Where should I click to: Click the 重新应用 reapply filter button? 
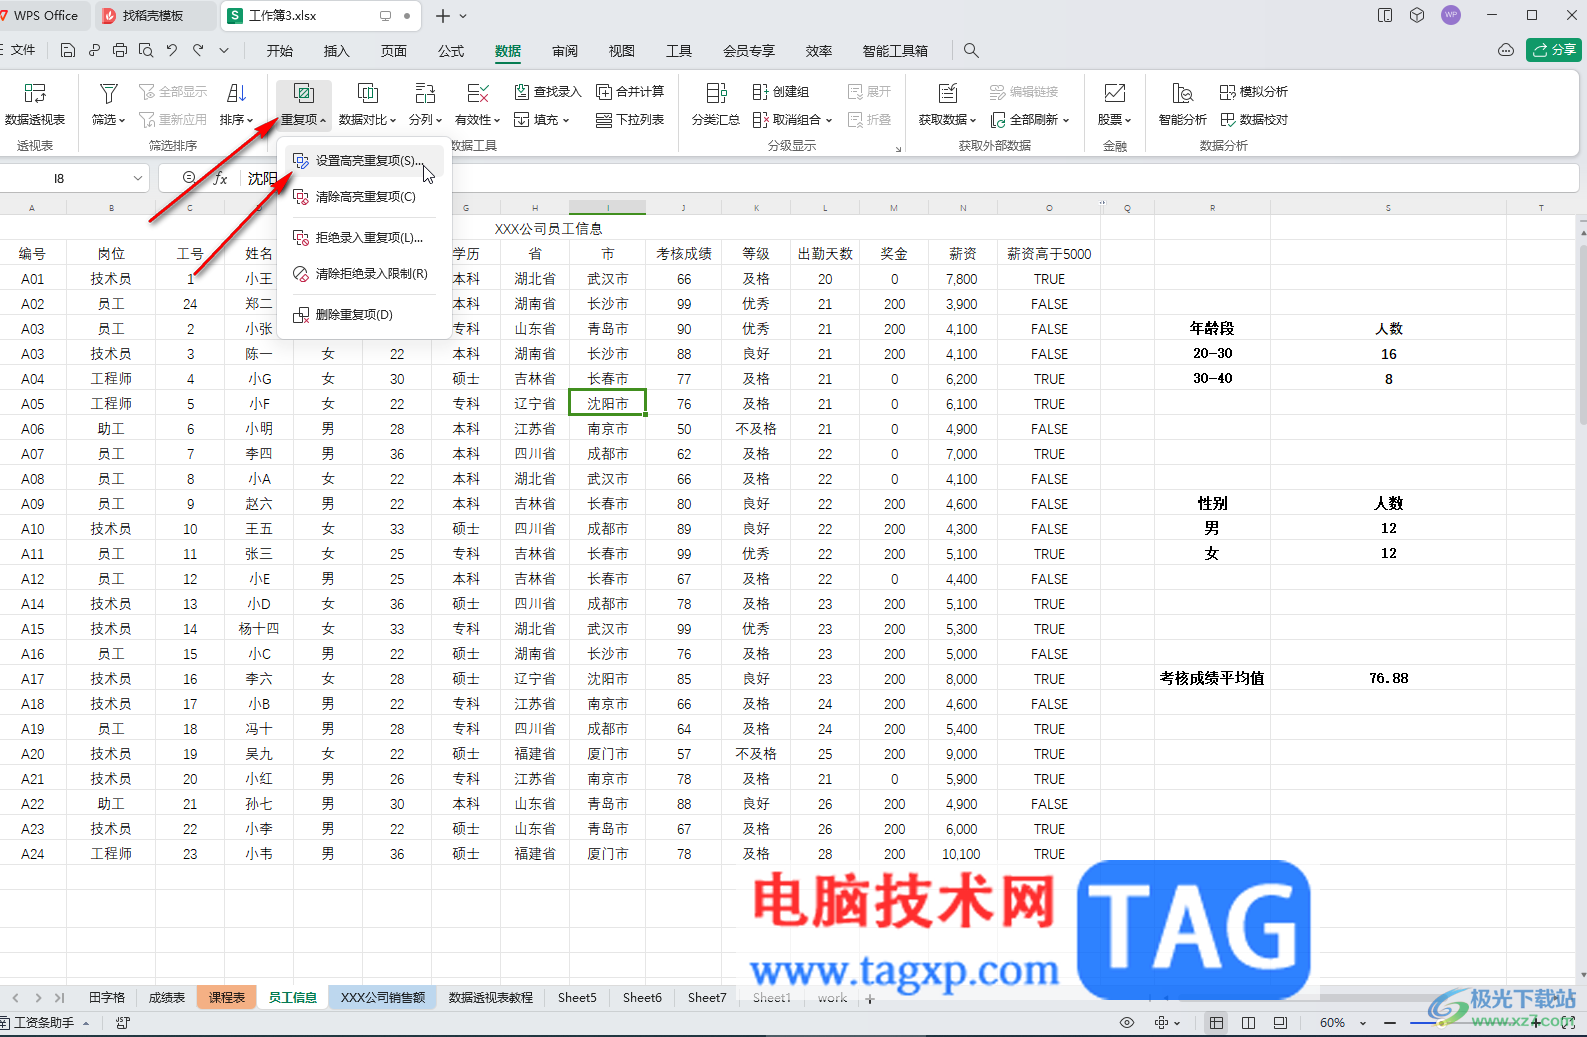pos(173,120)
